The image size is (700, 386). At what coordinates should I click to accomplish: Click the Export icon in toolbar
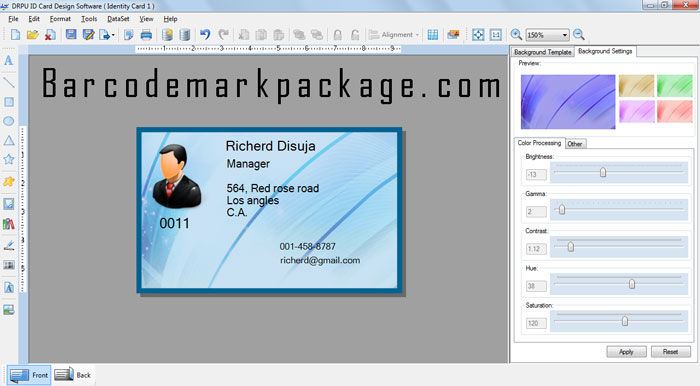(104, 35)
